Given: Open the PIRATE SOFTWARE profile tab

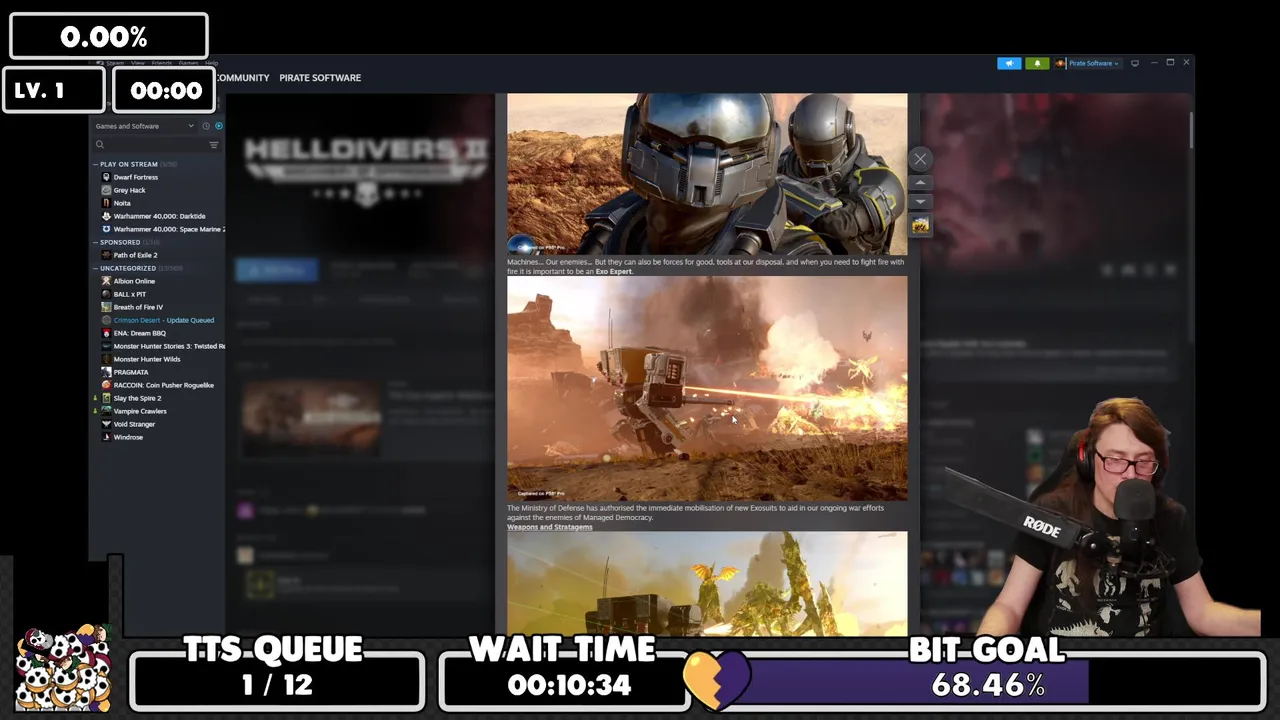Looking at the screenshot, I should coord(320,78).
